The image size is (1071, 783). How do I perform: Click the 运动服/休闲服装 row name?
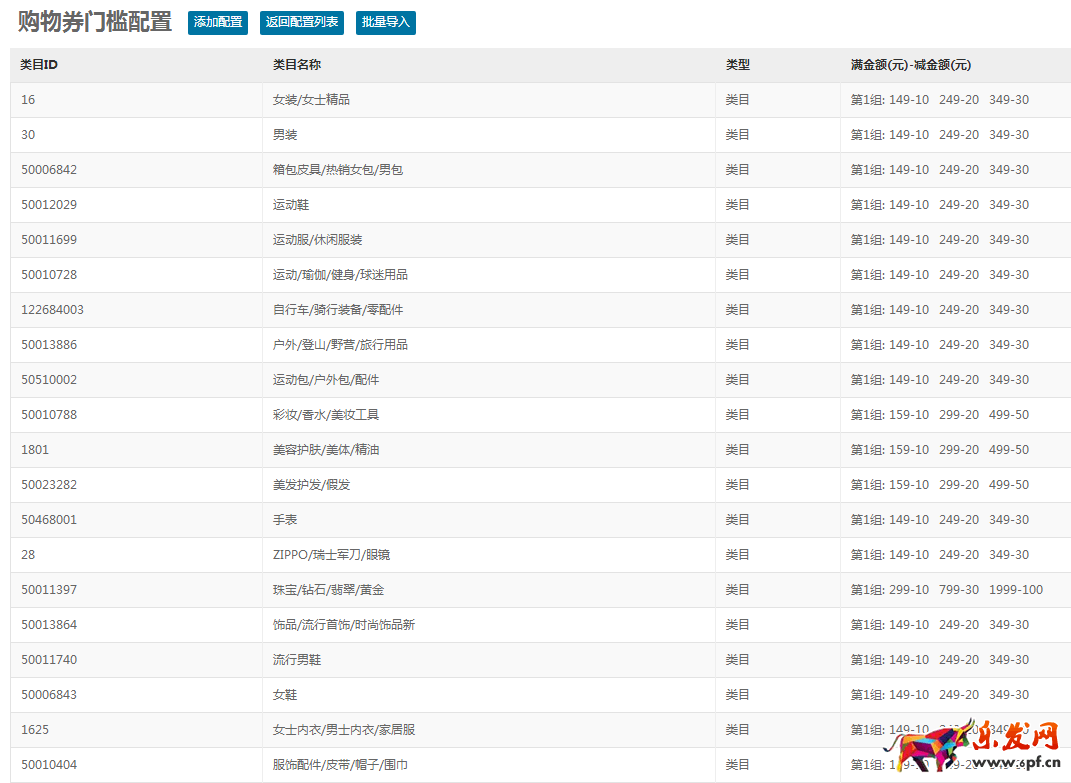[x=318, y=240]
